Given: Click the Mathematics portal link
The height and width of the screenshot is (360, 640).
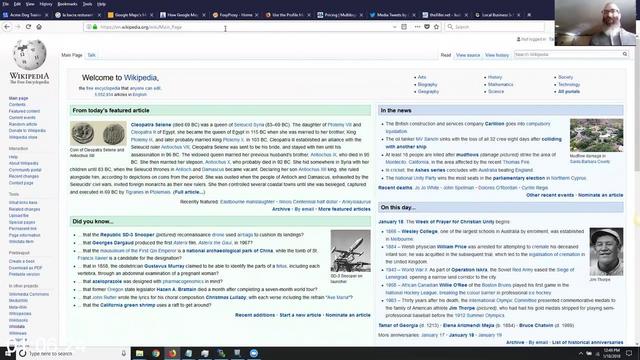Looking at the screenshot, I should [500, 84].
